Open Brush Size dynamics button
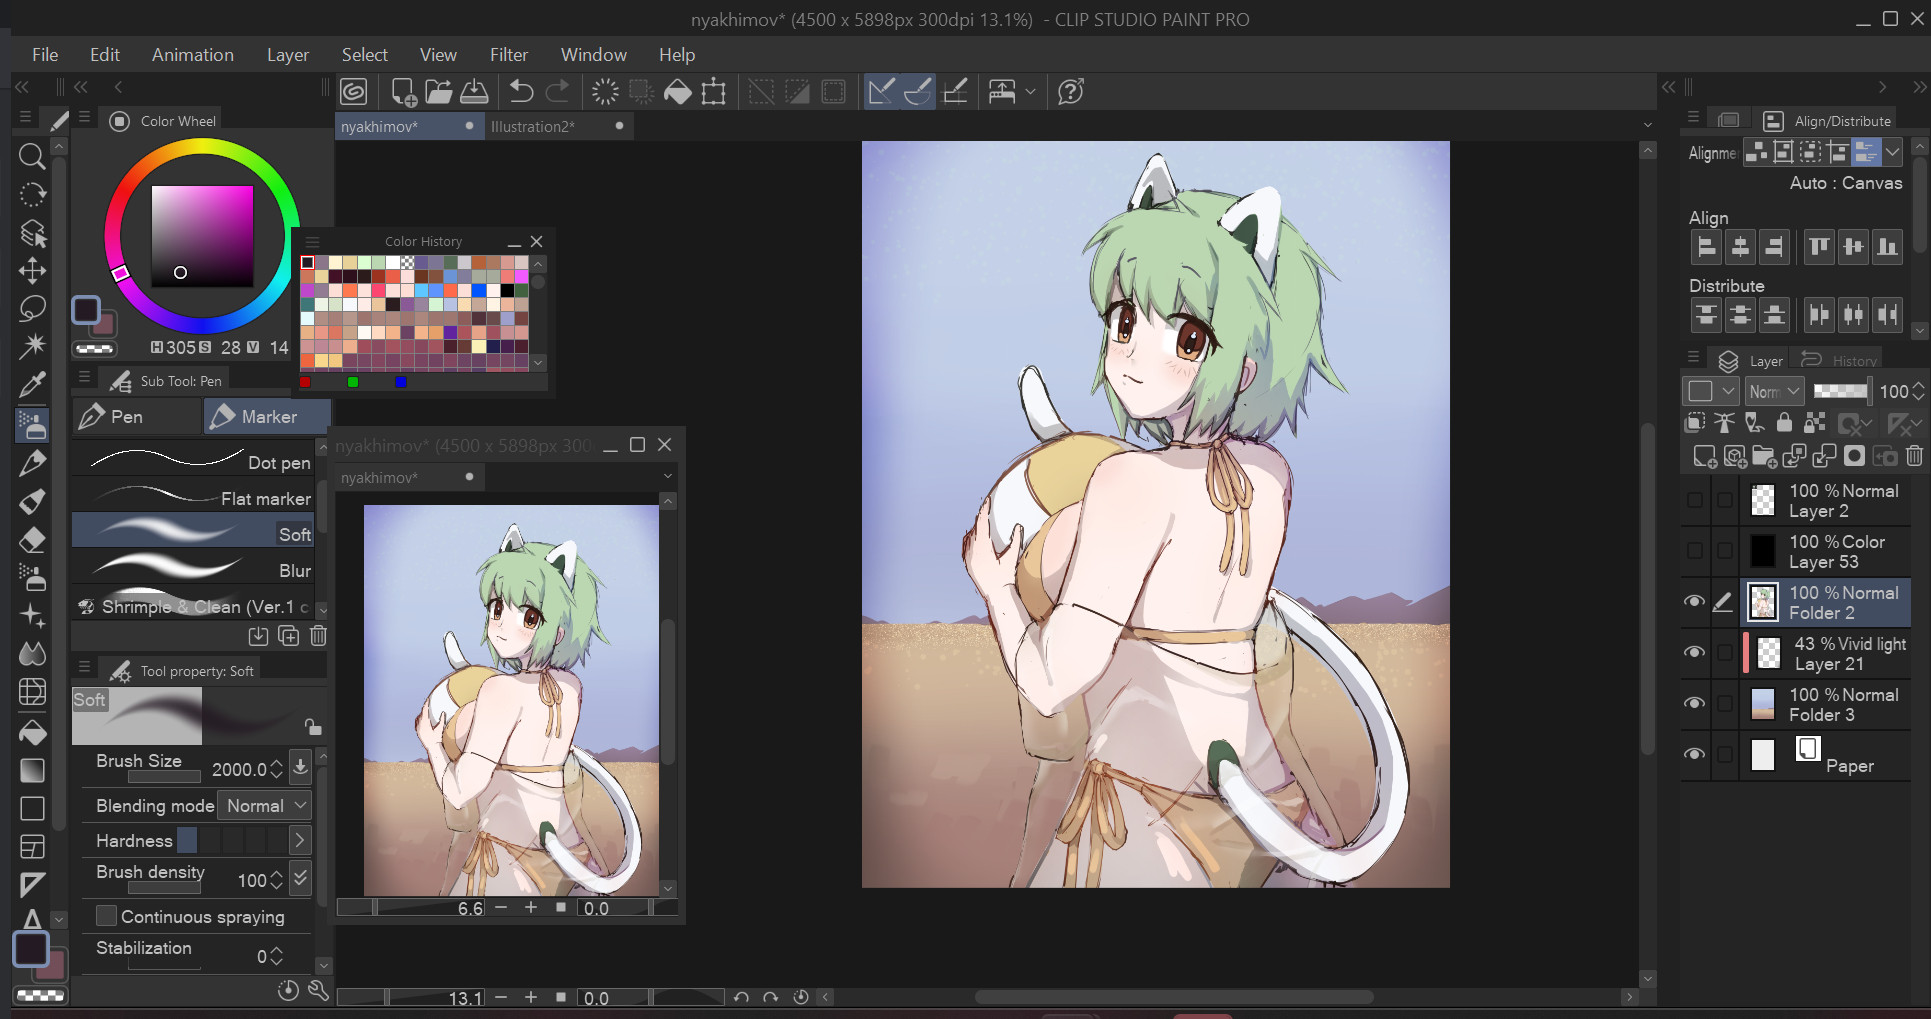1931x1019 pixels. 300,767
